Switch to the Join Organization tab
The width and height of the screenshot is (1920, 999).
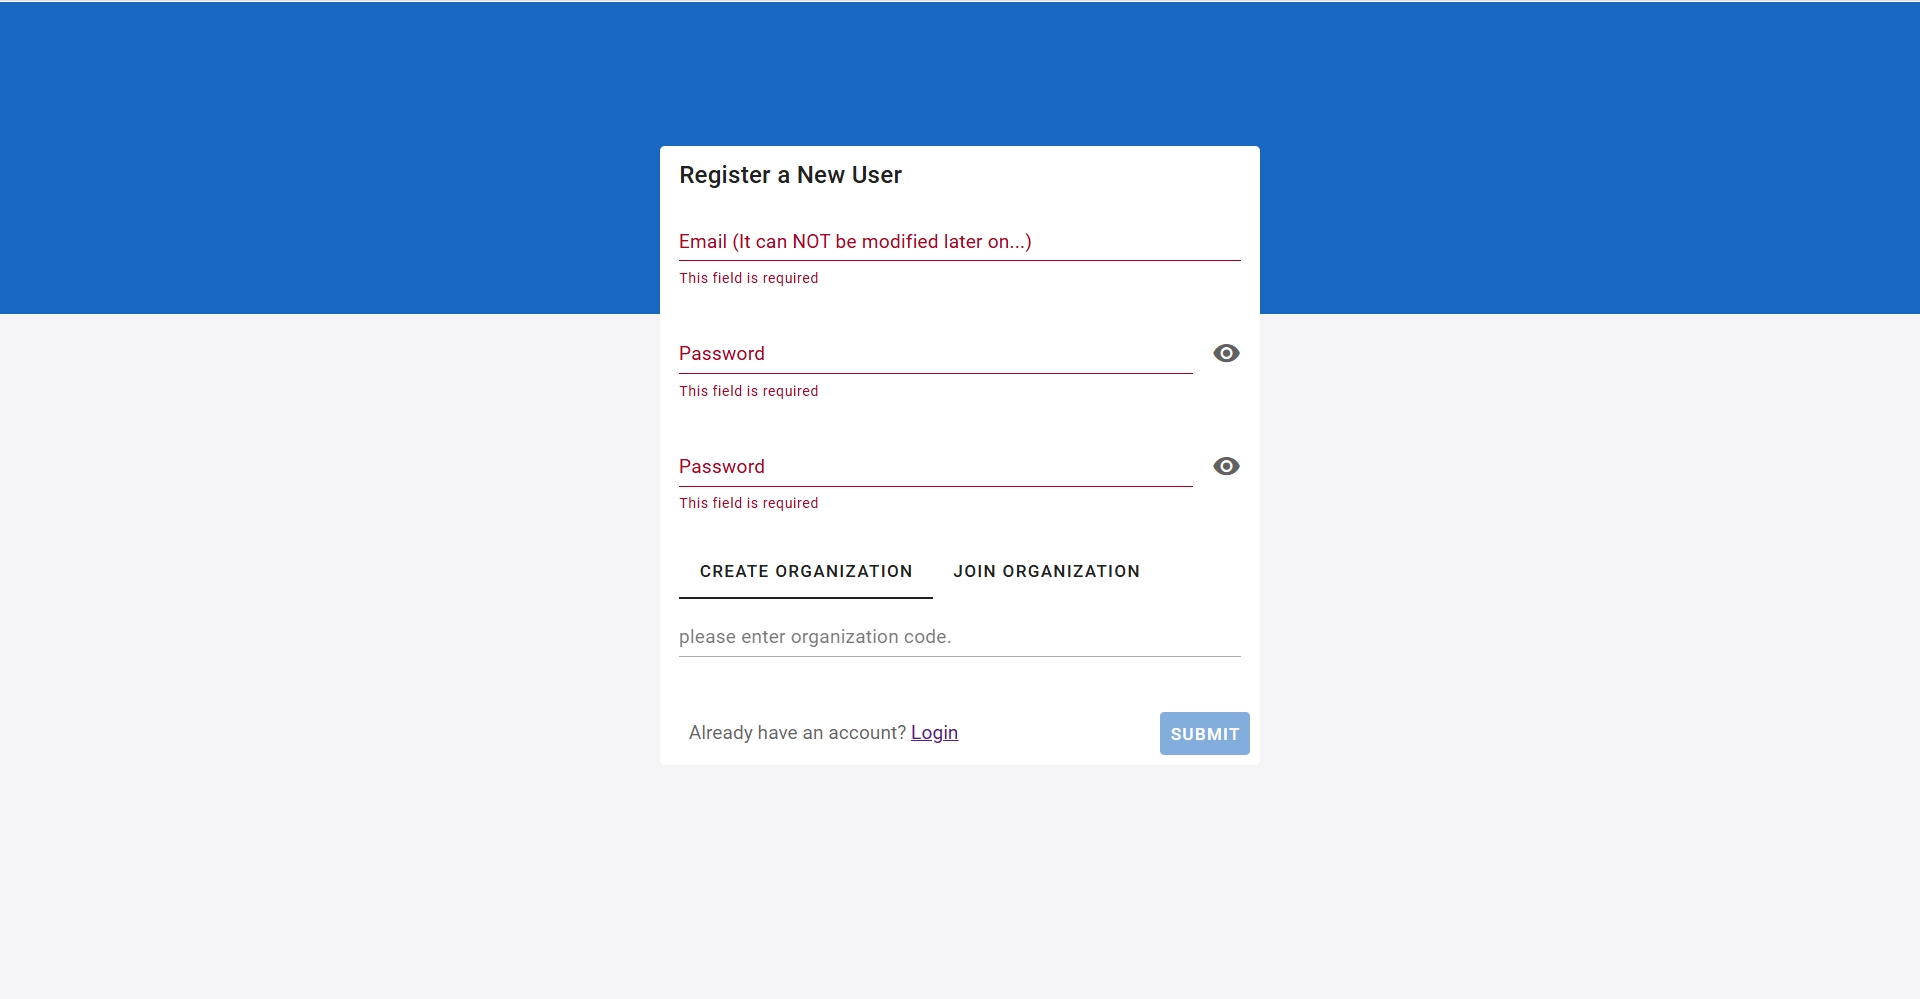1046,571
